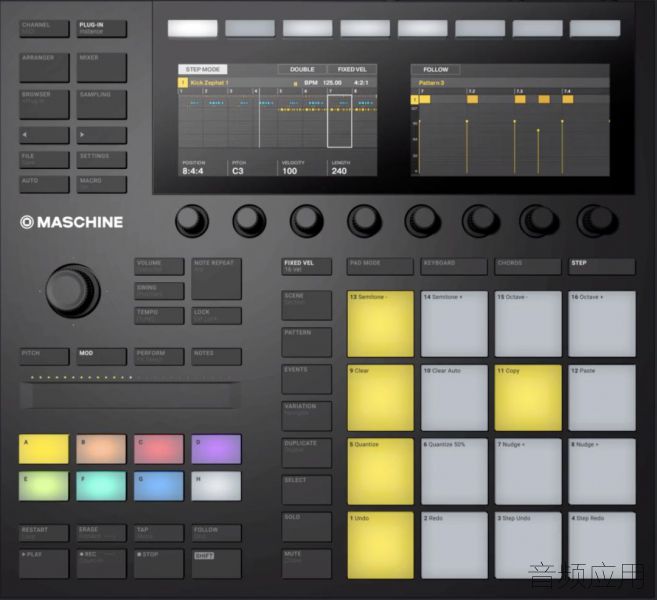
Task: Hit the RESTART button
Action: (x=44, y=533)
